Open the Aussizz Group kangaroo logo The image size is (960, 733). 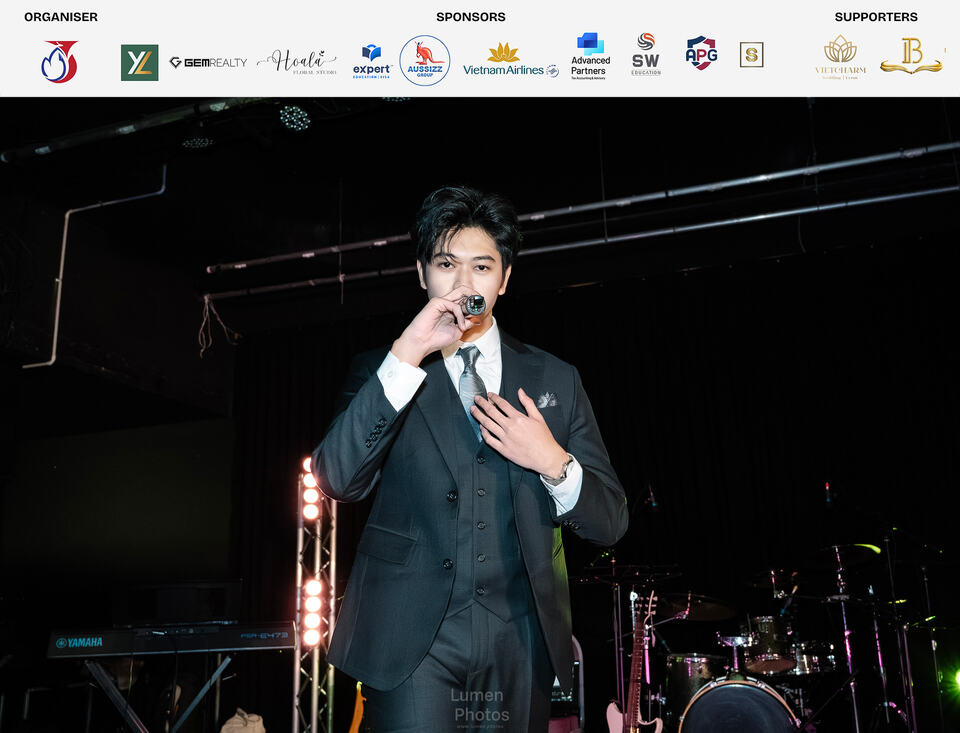[425, 61]
